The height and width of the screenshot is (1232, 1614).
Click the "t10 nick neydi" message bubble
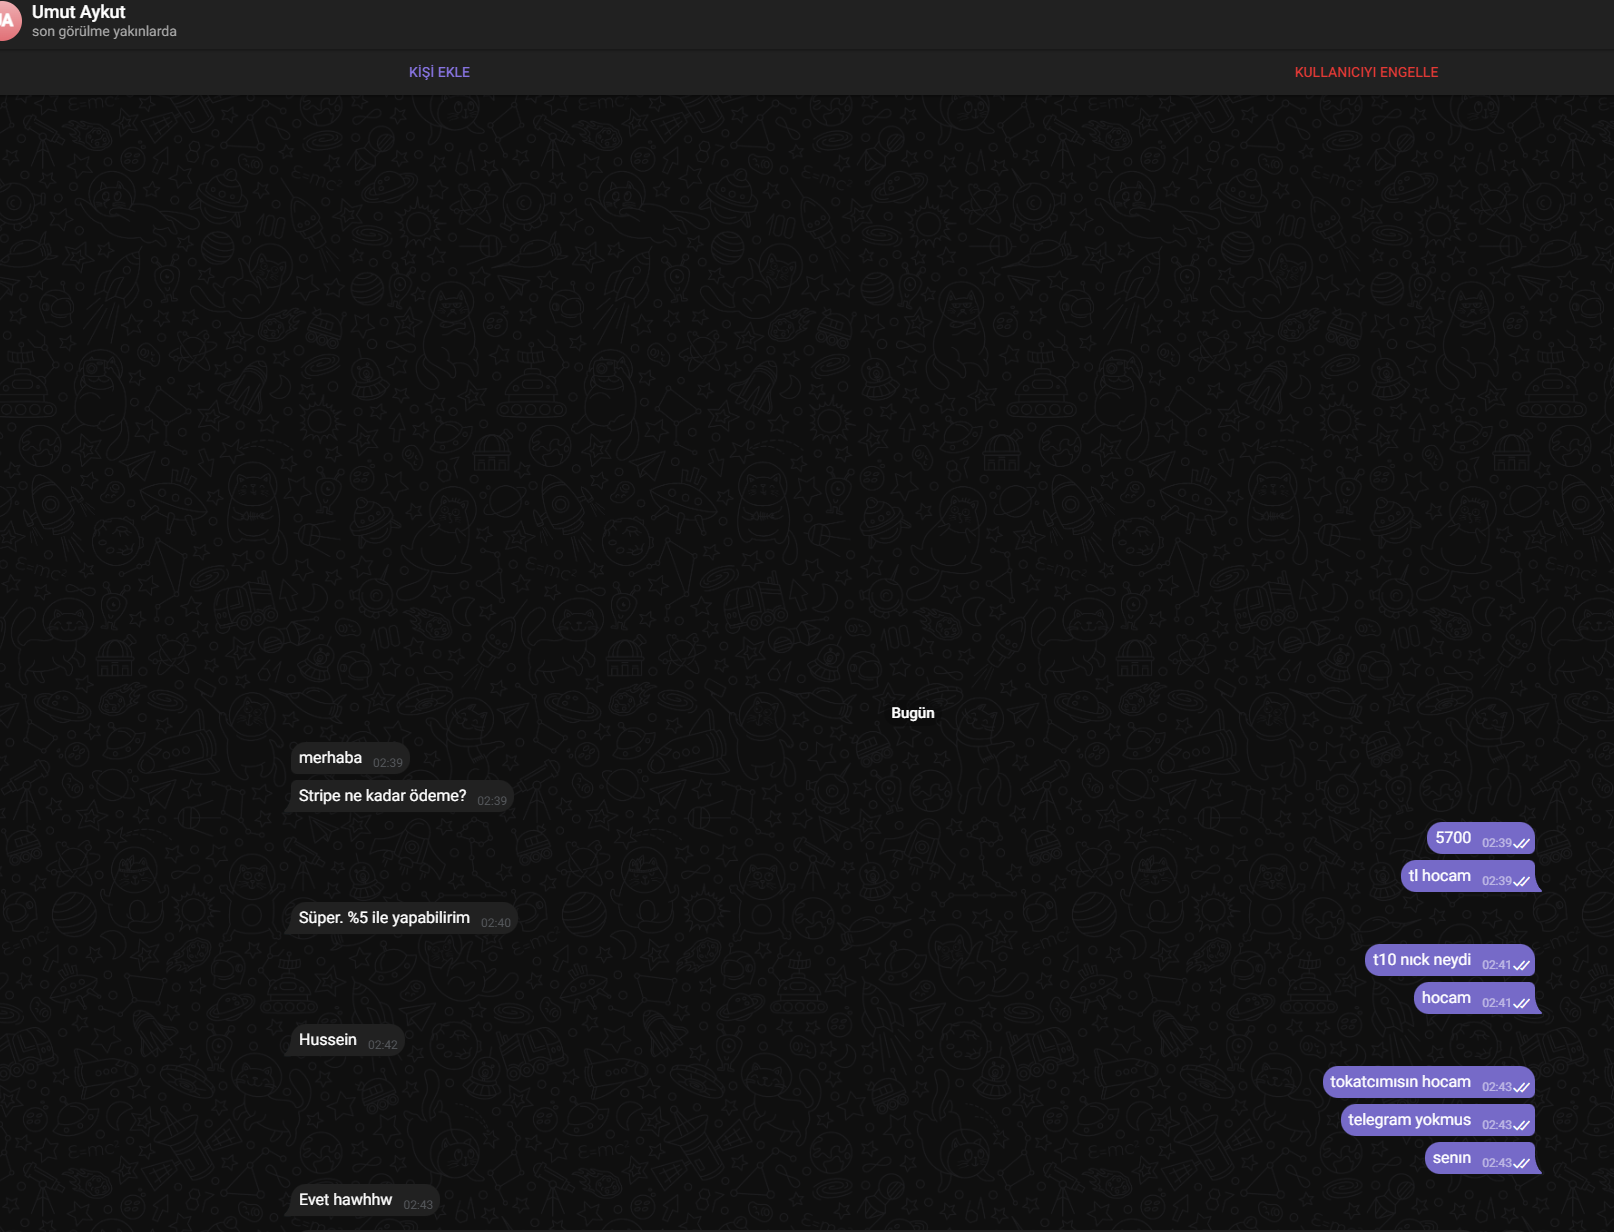pyautogui.click(x=1450, y=960)
